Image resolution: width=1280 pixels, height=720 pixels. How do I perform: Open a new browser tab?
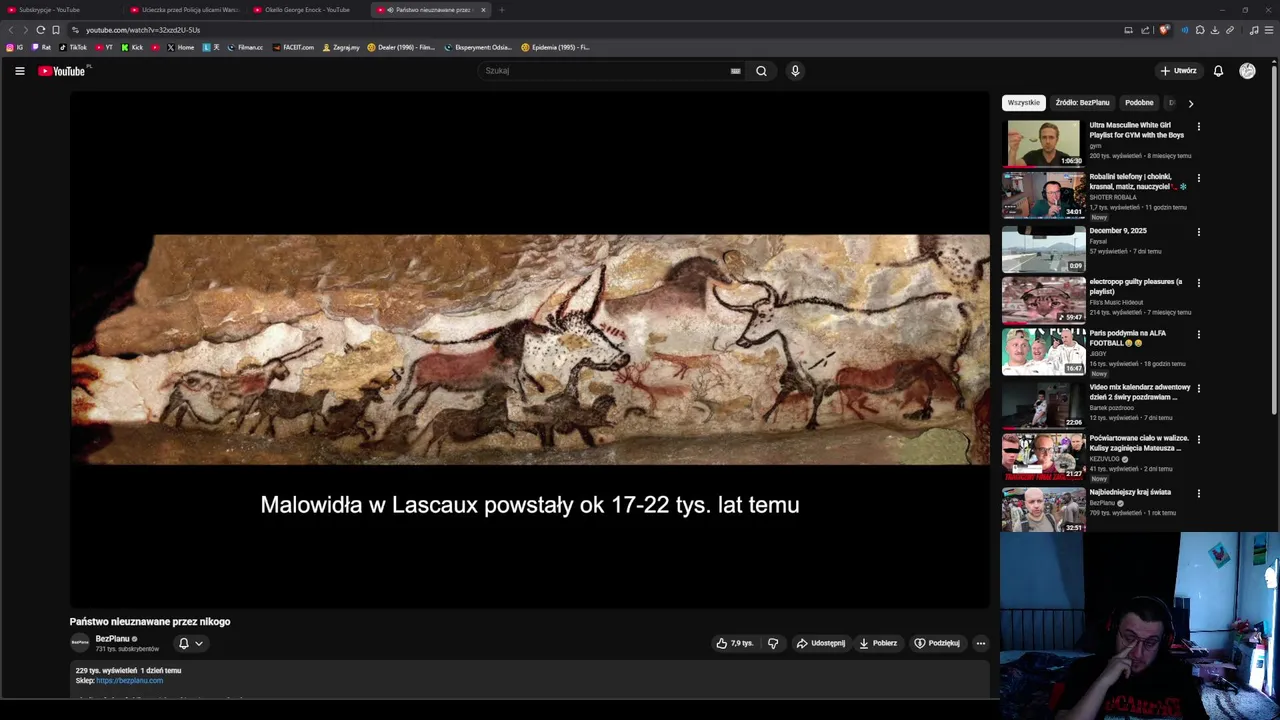coord(502,10)
